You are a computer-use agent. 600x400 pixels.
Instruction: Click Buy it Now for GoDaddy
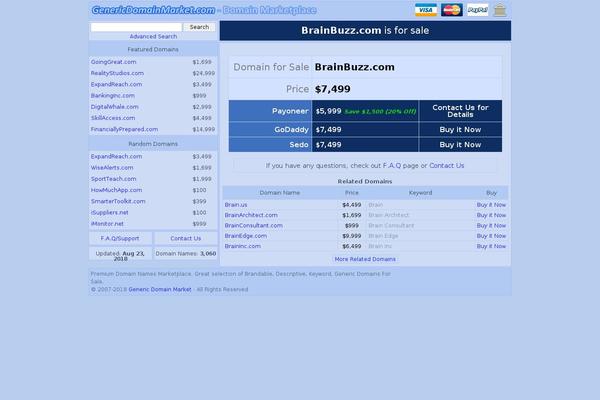[460, 130]
